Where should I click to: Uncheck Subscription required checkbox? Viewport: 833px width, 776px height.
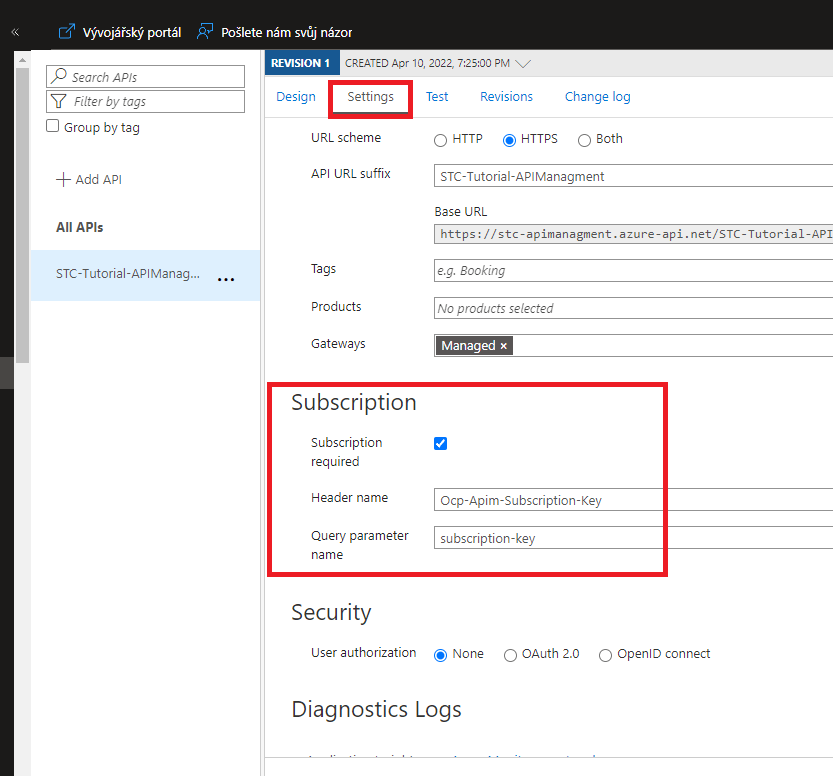441,443
